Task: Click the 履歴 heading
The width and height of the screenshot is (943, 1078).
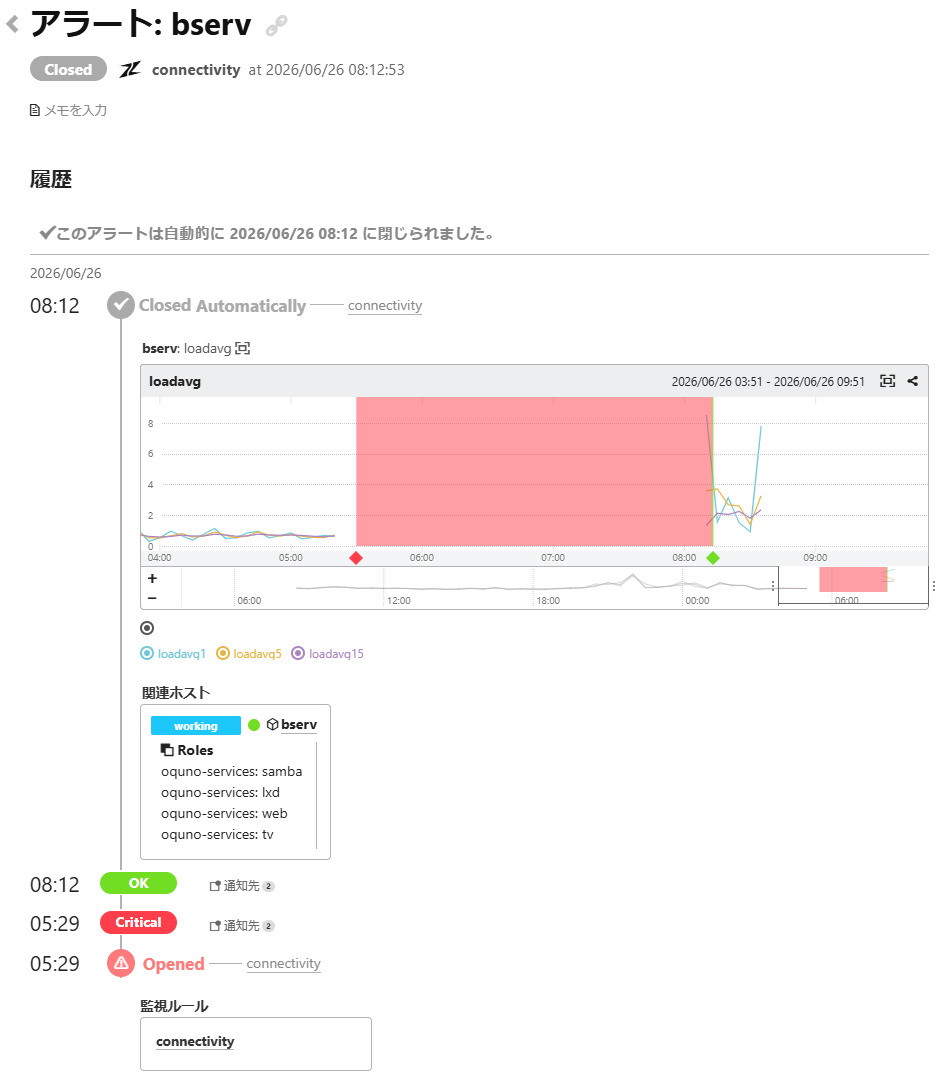Action: (51, 179)
